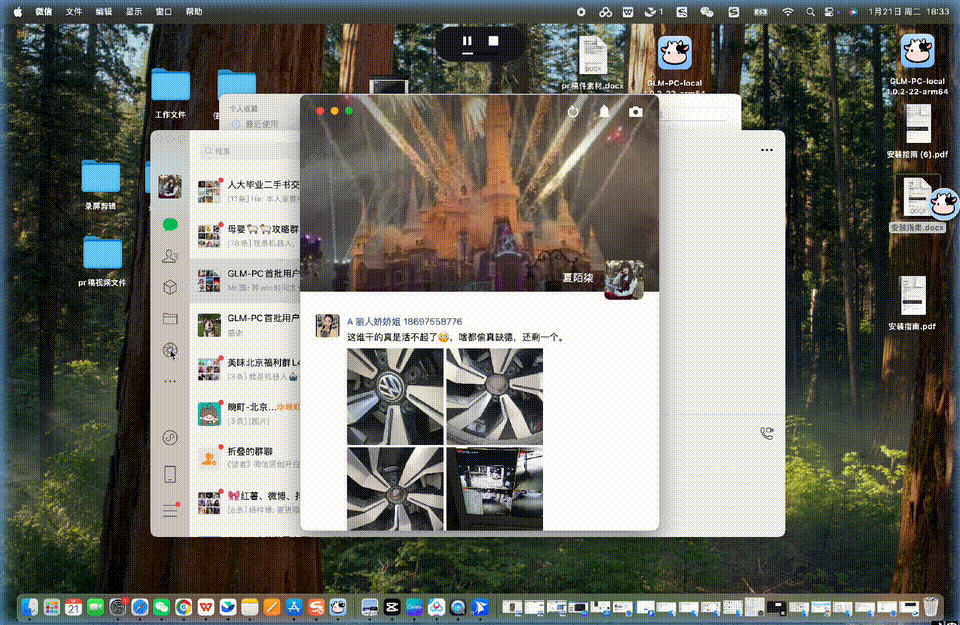Pause the screen recording
Screen dimensions: 960x625
(467, 41)
